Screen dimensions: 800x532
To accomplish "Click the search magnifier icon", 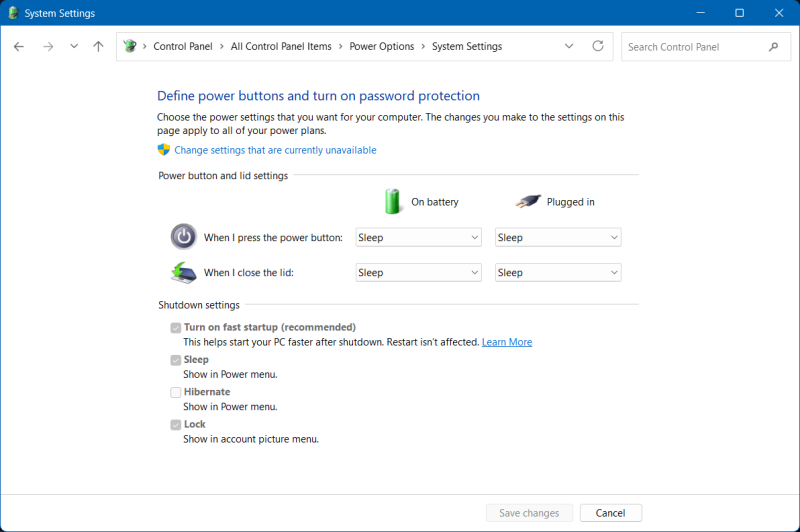I will (x=773, y=47).
